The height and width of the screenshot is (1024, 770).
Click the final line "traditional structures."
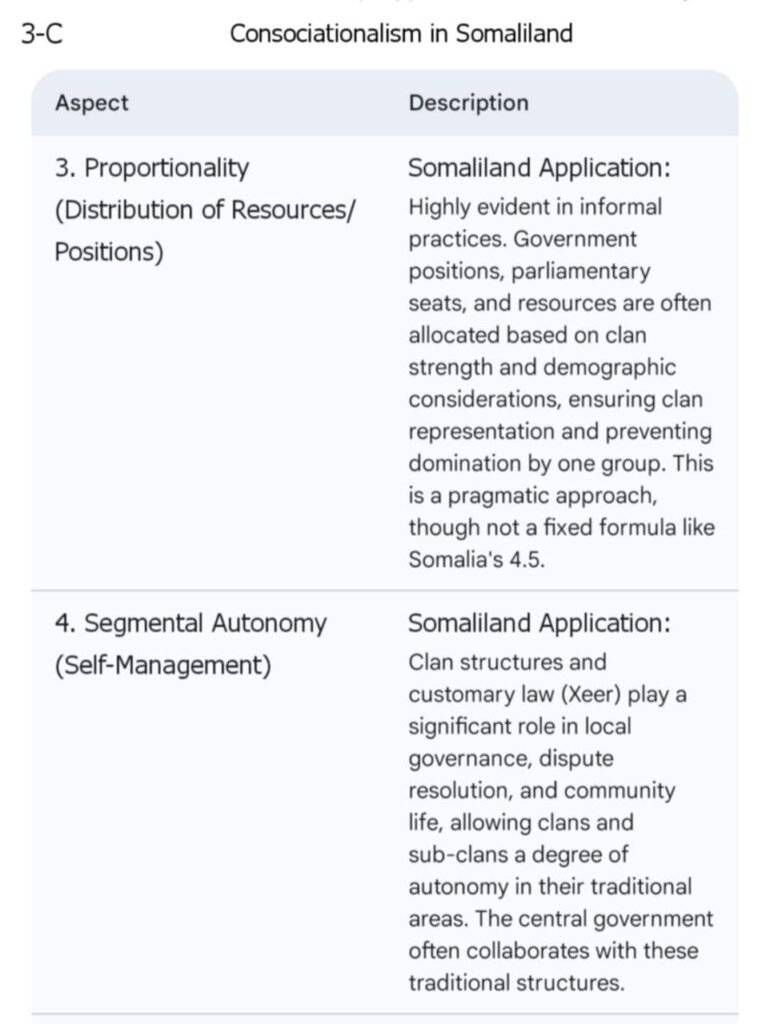[x=516, y=982]
